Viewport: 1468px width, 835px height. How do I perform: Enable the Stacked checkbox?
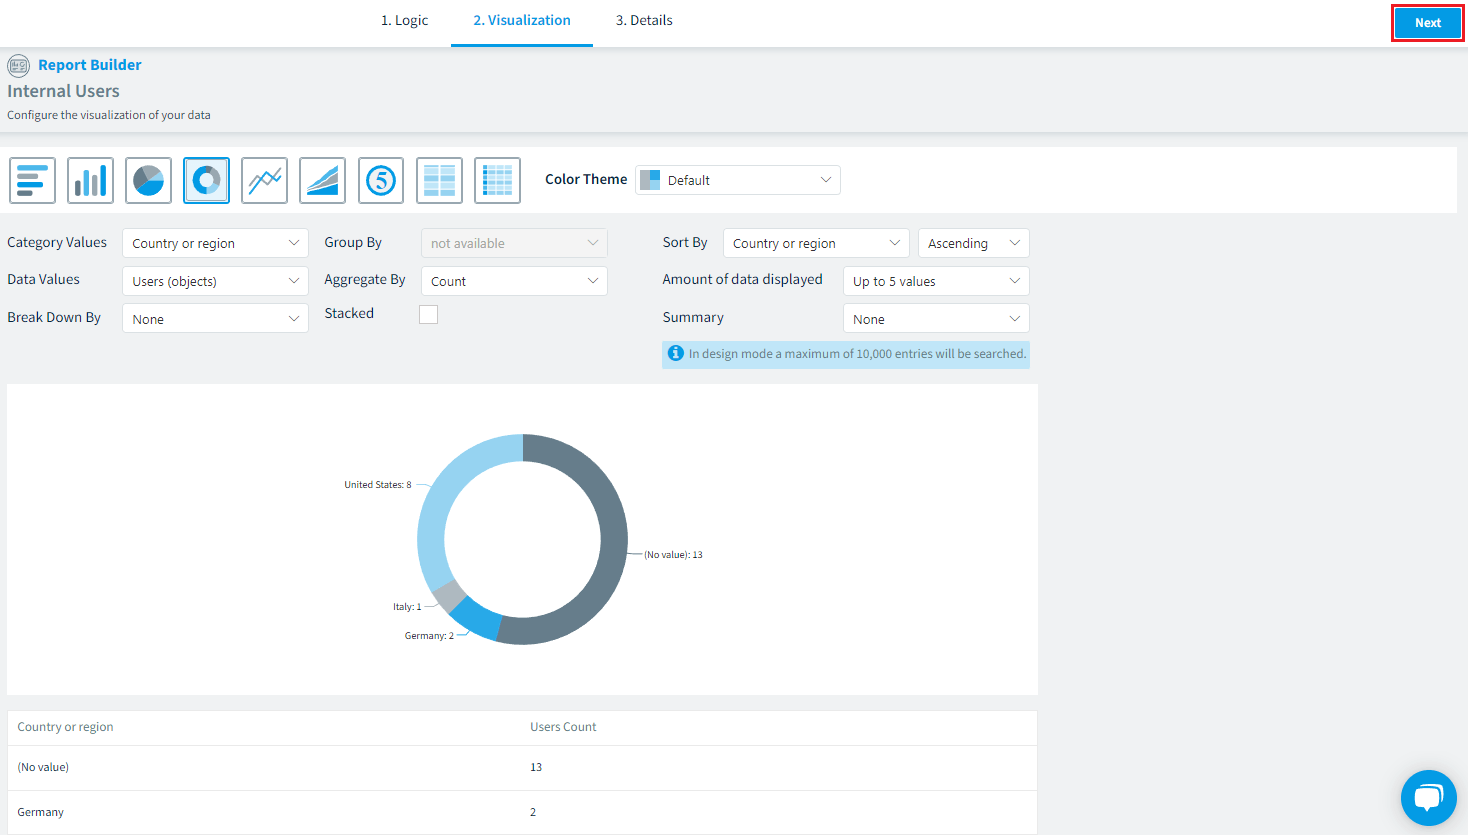(428, 314)
